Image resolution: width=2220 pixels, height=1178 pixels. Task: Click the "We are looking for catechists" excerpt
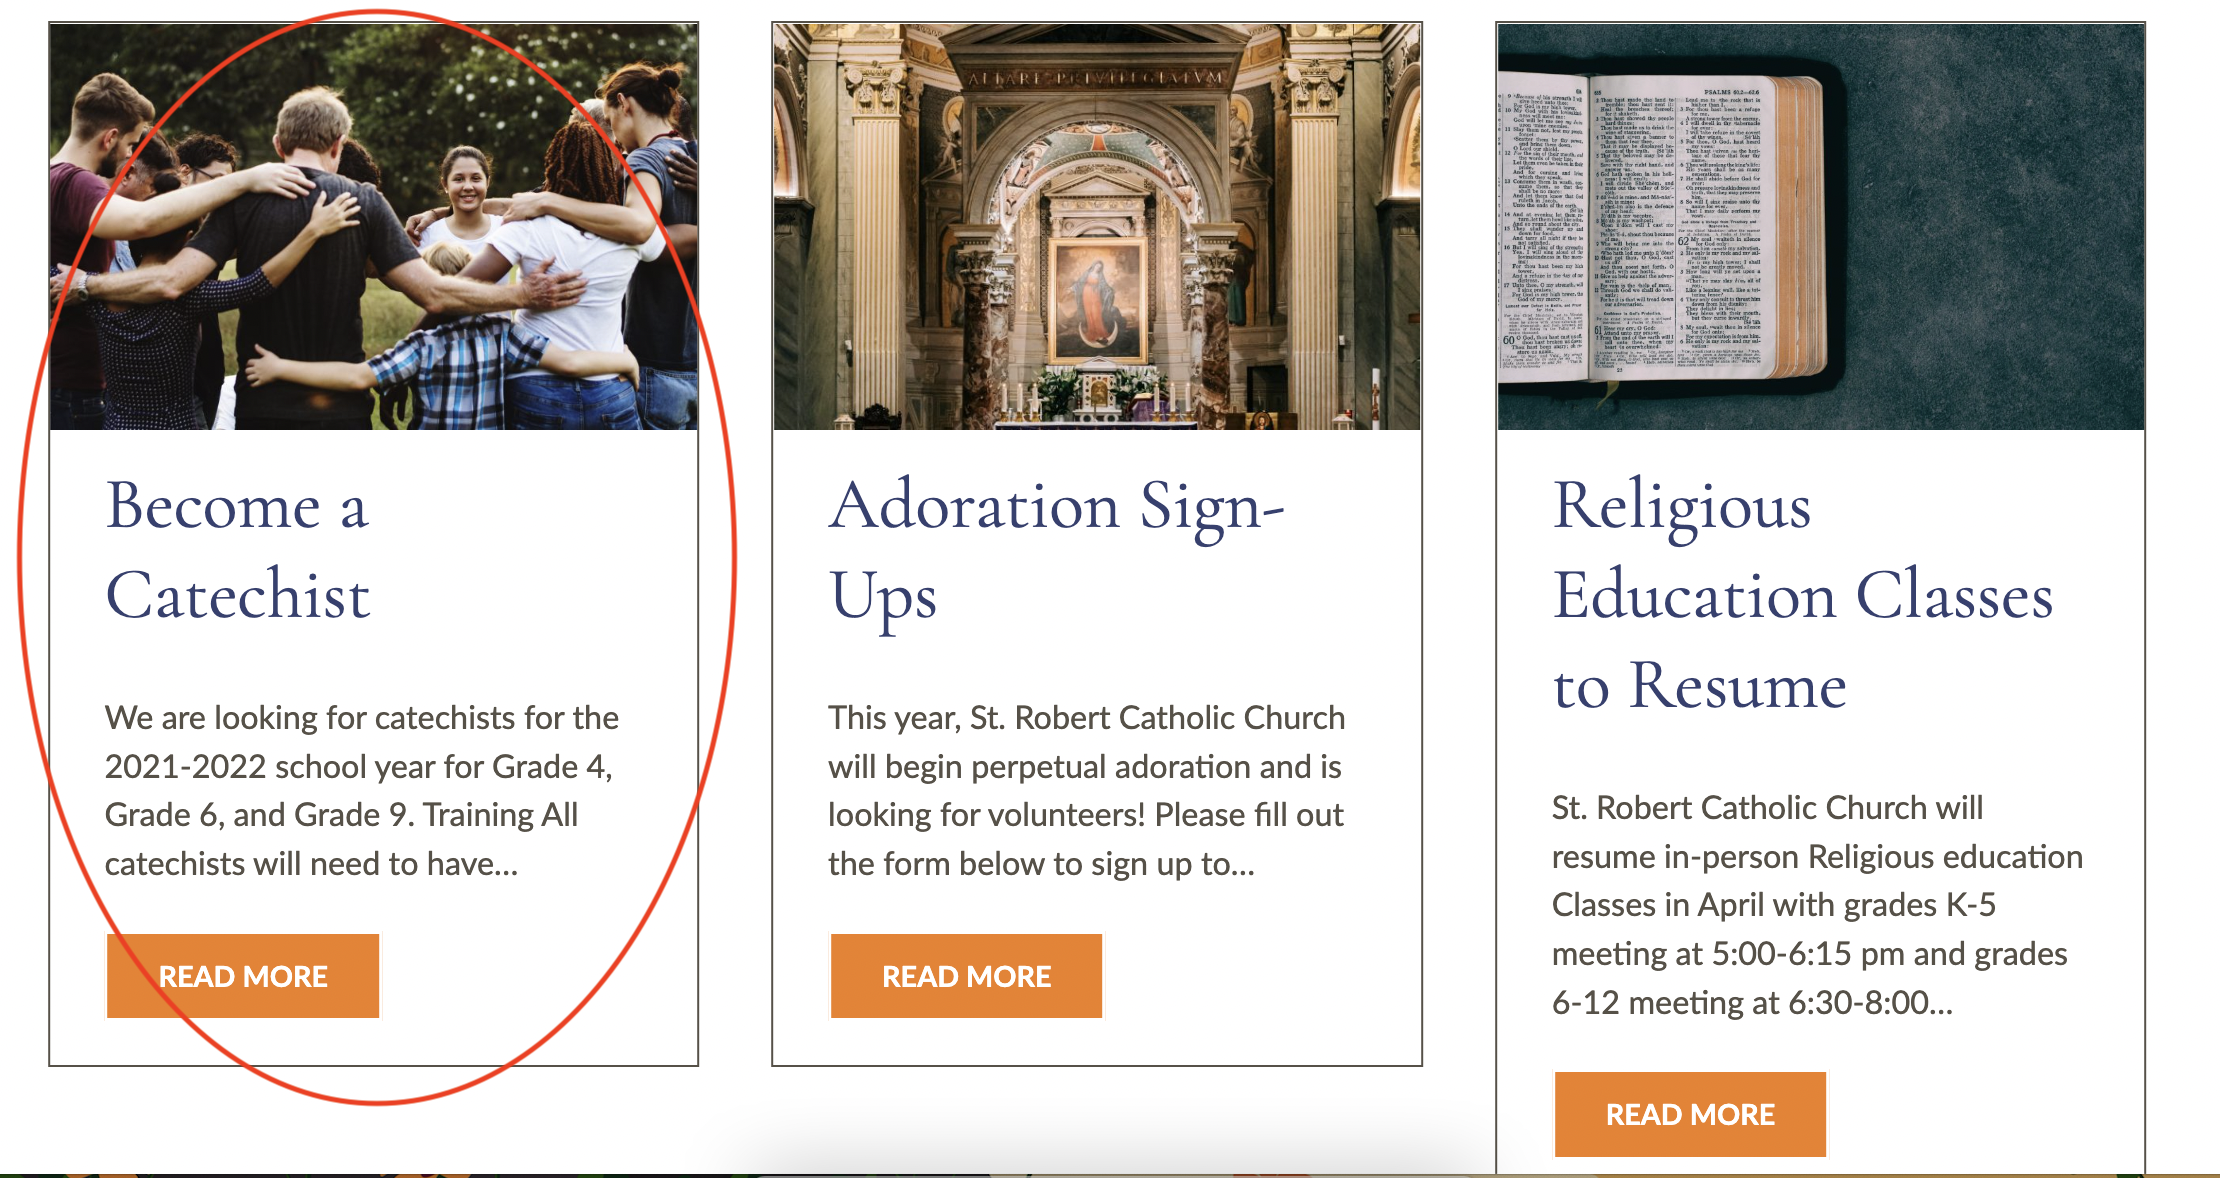(362, 790)
